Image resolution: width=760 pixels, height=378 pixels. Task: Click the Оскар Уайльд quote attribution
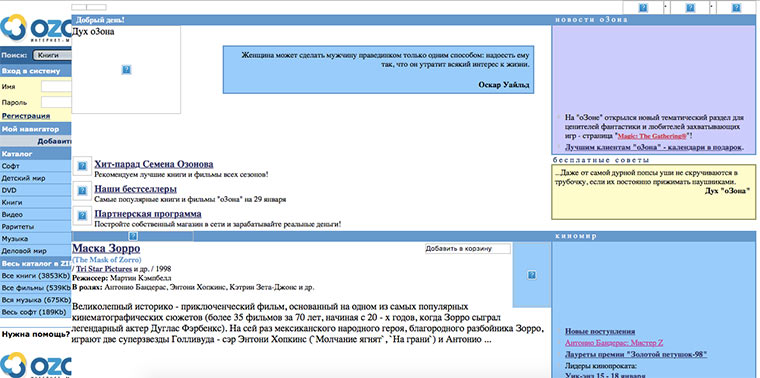(504, 85)
